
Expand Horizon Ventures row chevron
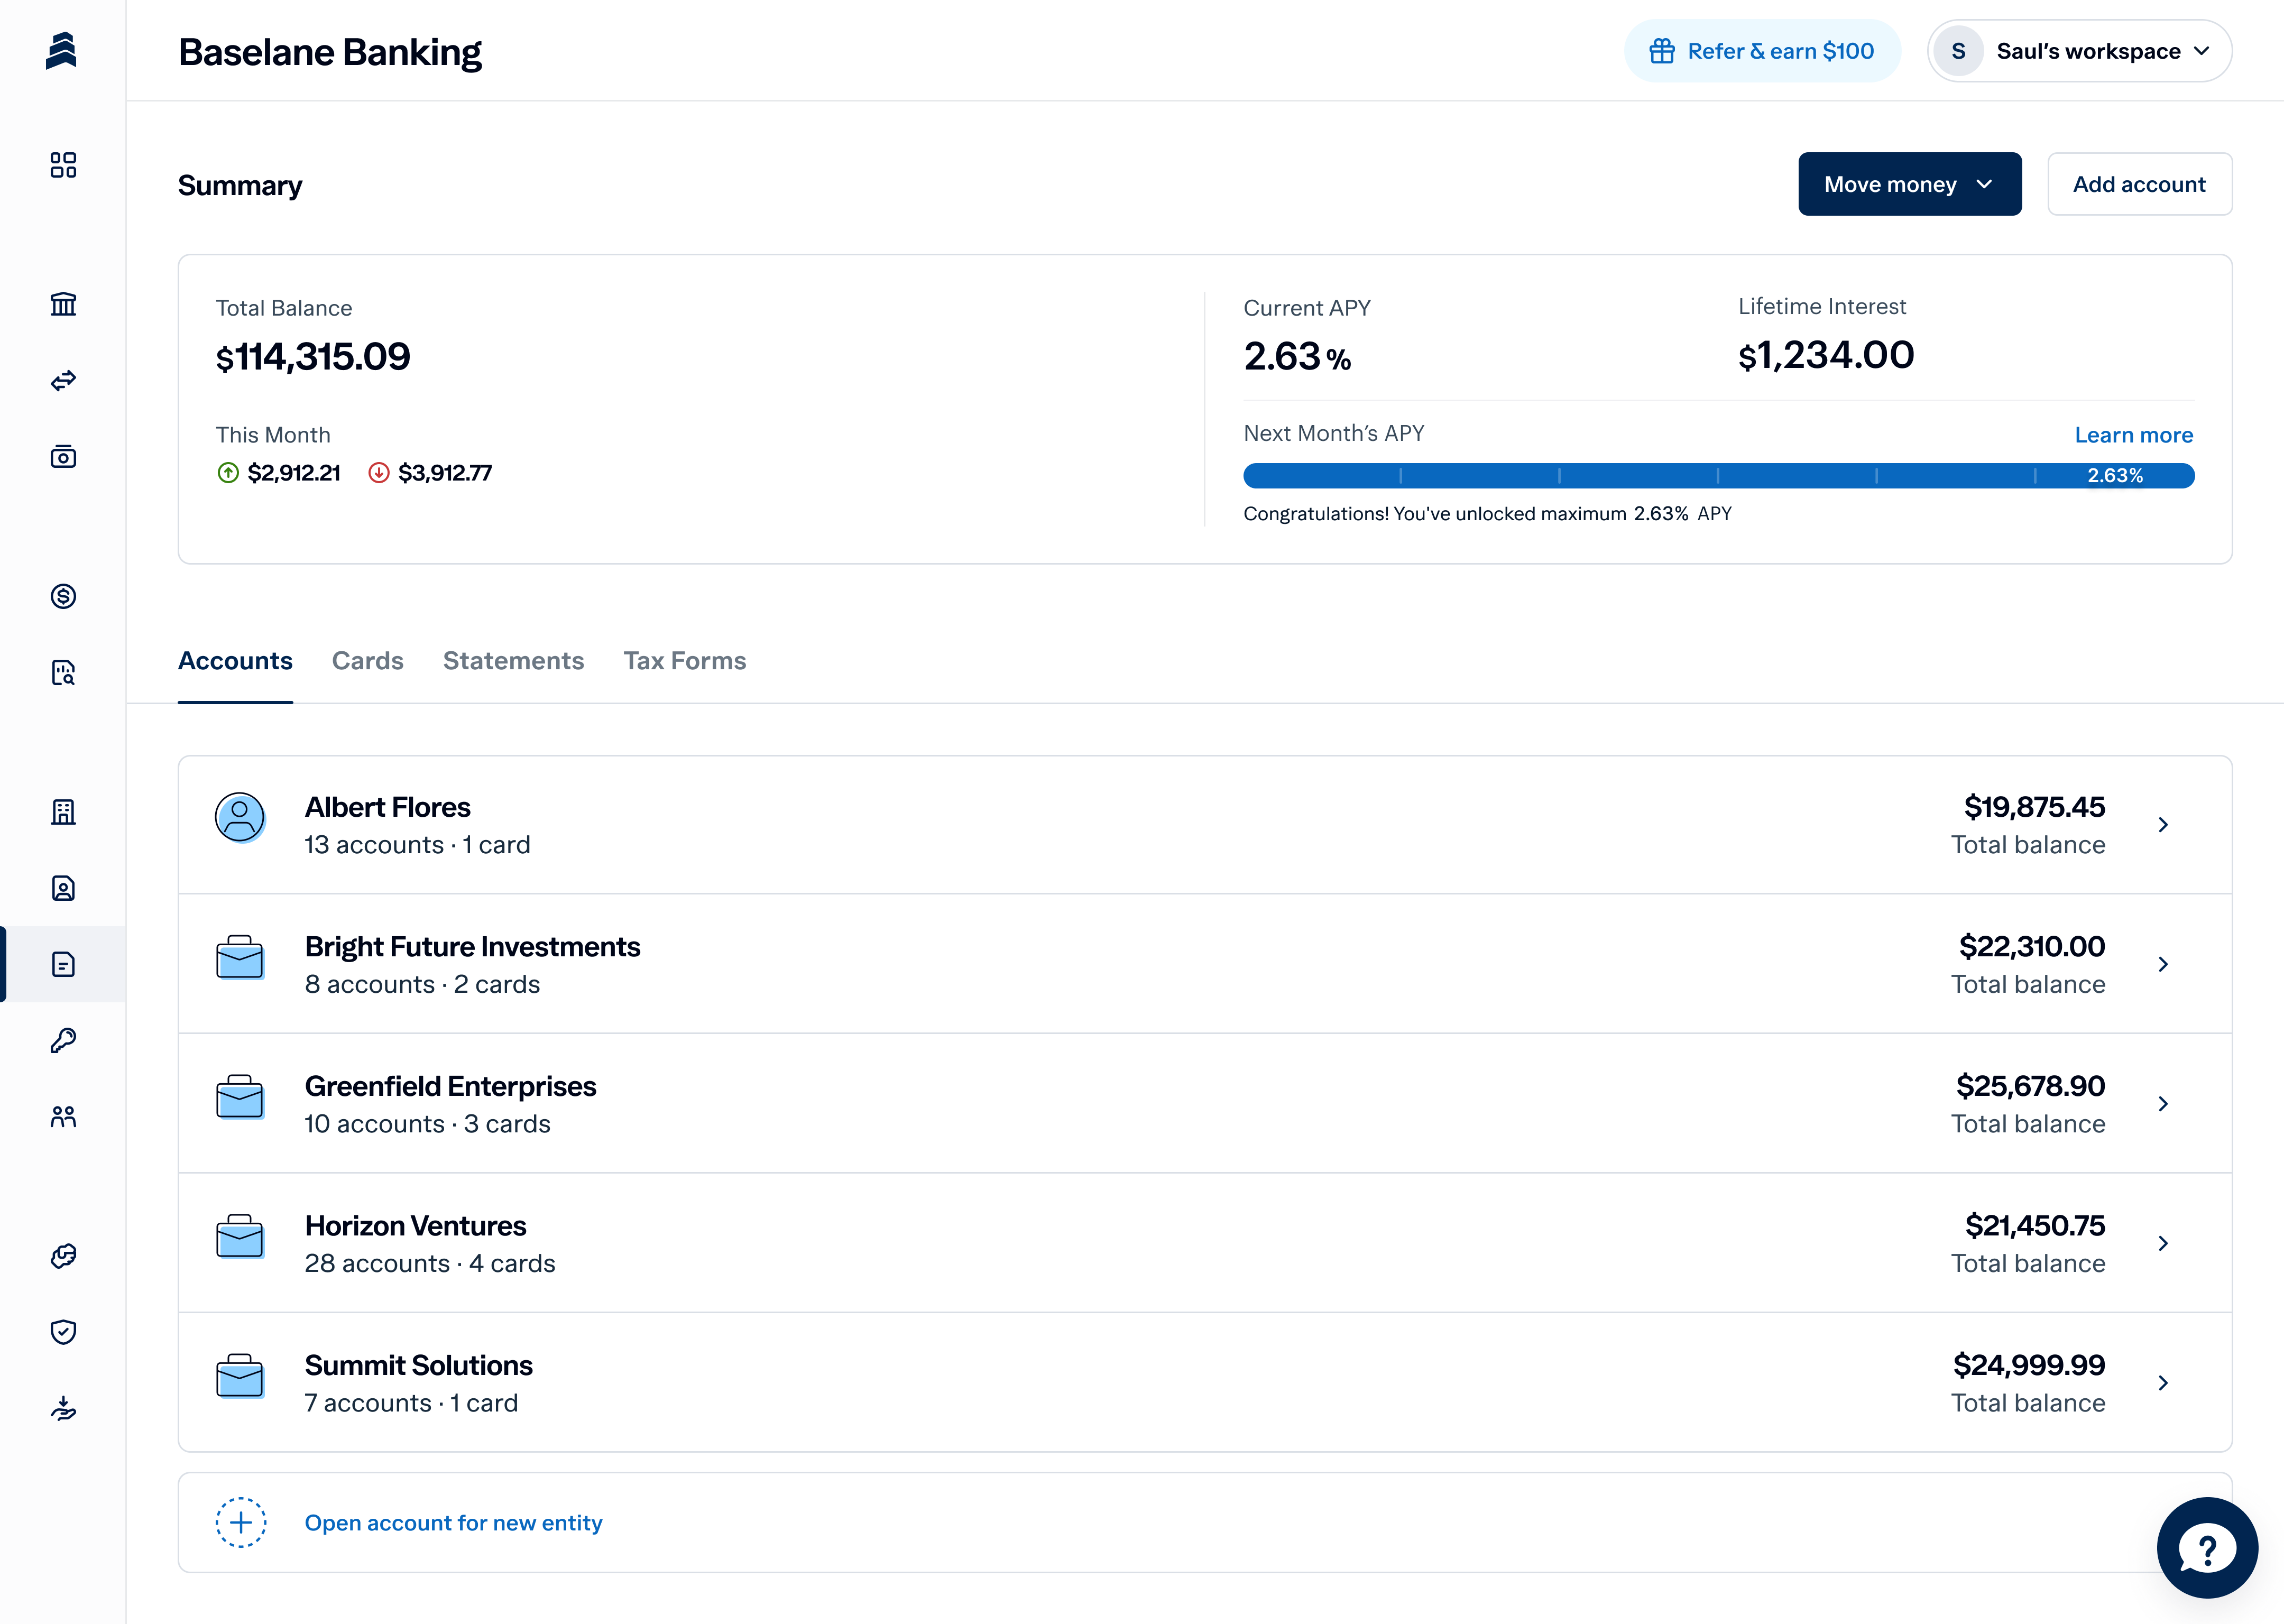click(2162, 1243)
